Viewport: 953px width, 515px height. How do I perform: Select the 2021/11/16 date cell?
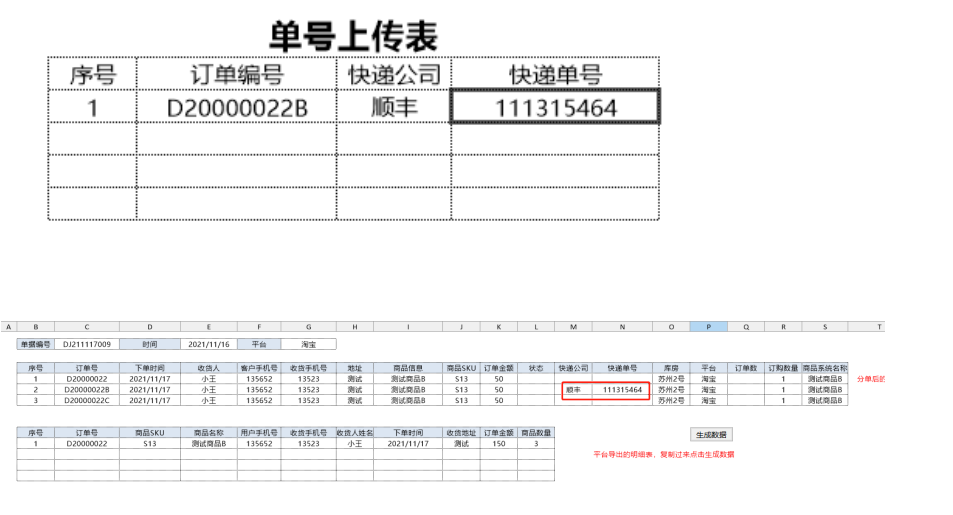click(x=209, y=344)
